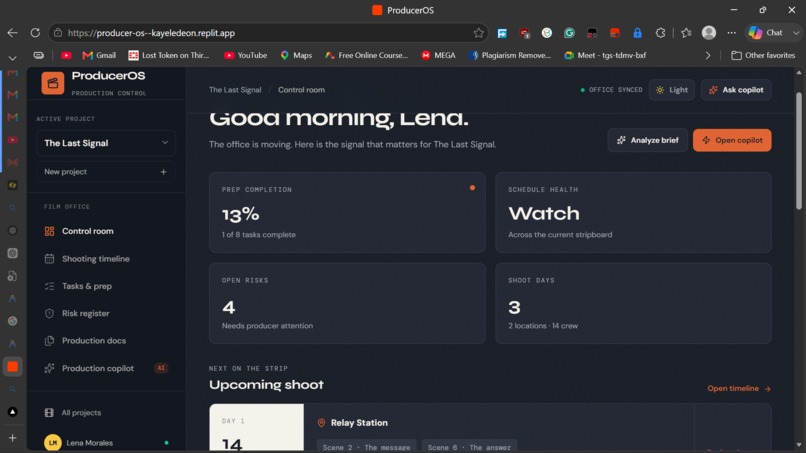Click Scene 6 · The answer tag
This screenshot has width=806, height=453.
469,447
